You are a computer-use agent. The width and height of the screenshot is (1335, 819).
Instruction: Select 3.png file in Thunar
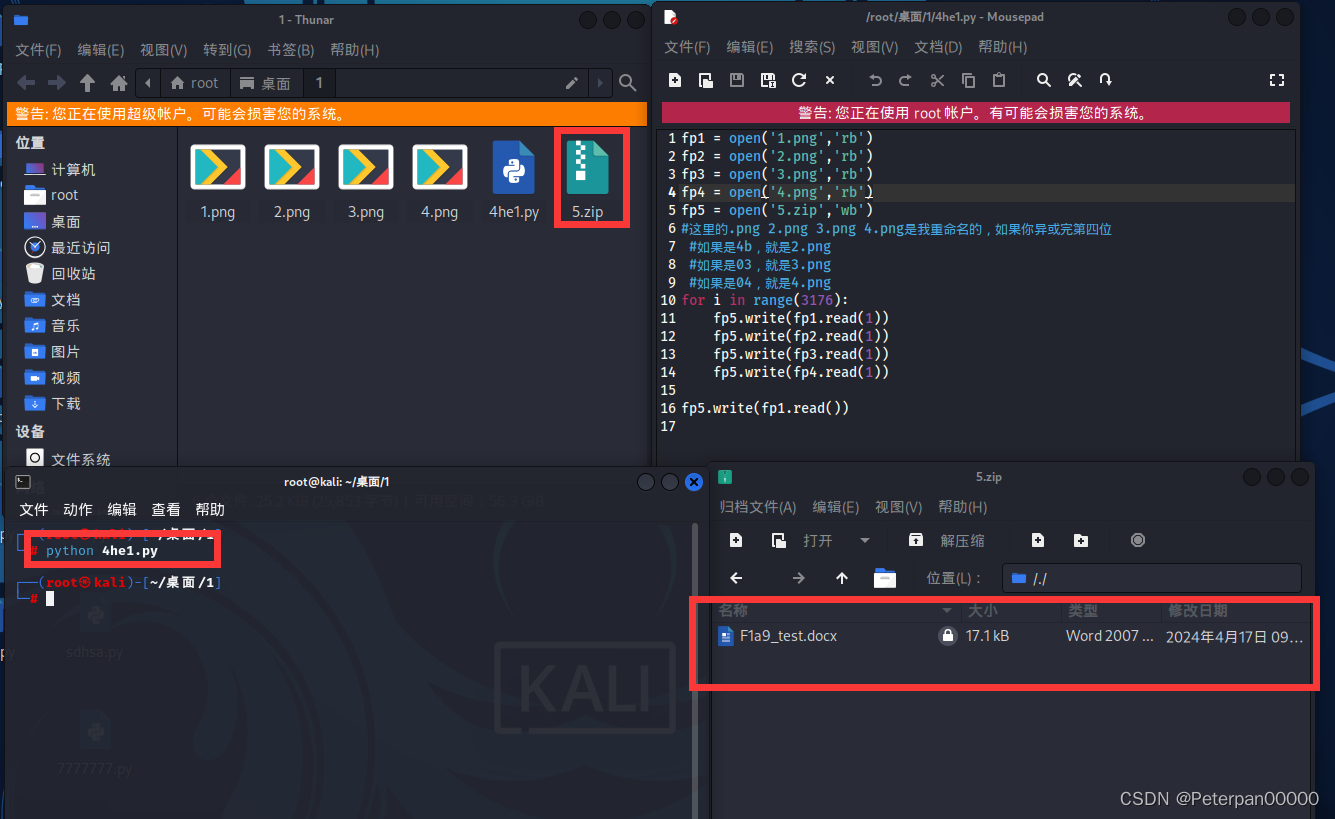(x=366, y=181)
